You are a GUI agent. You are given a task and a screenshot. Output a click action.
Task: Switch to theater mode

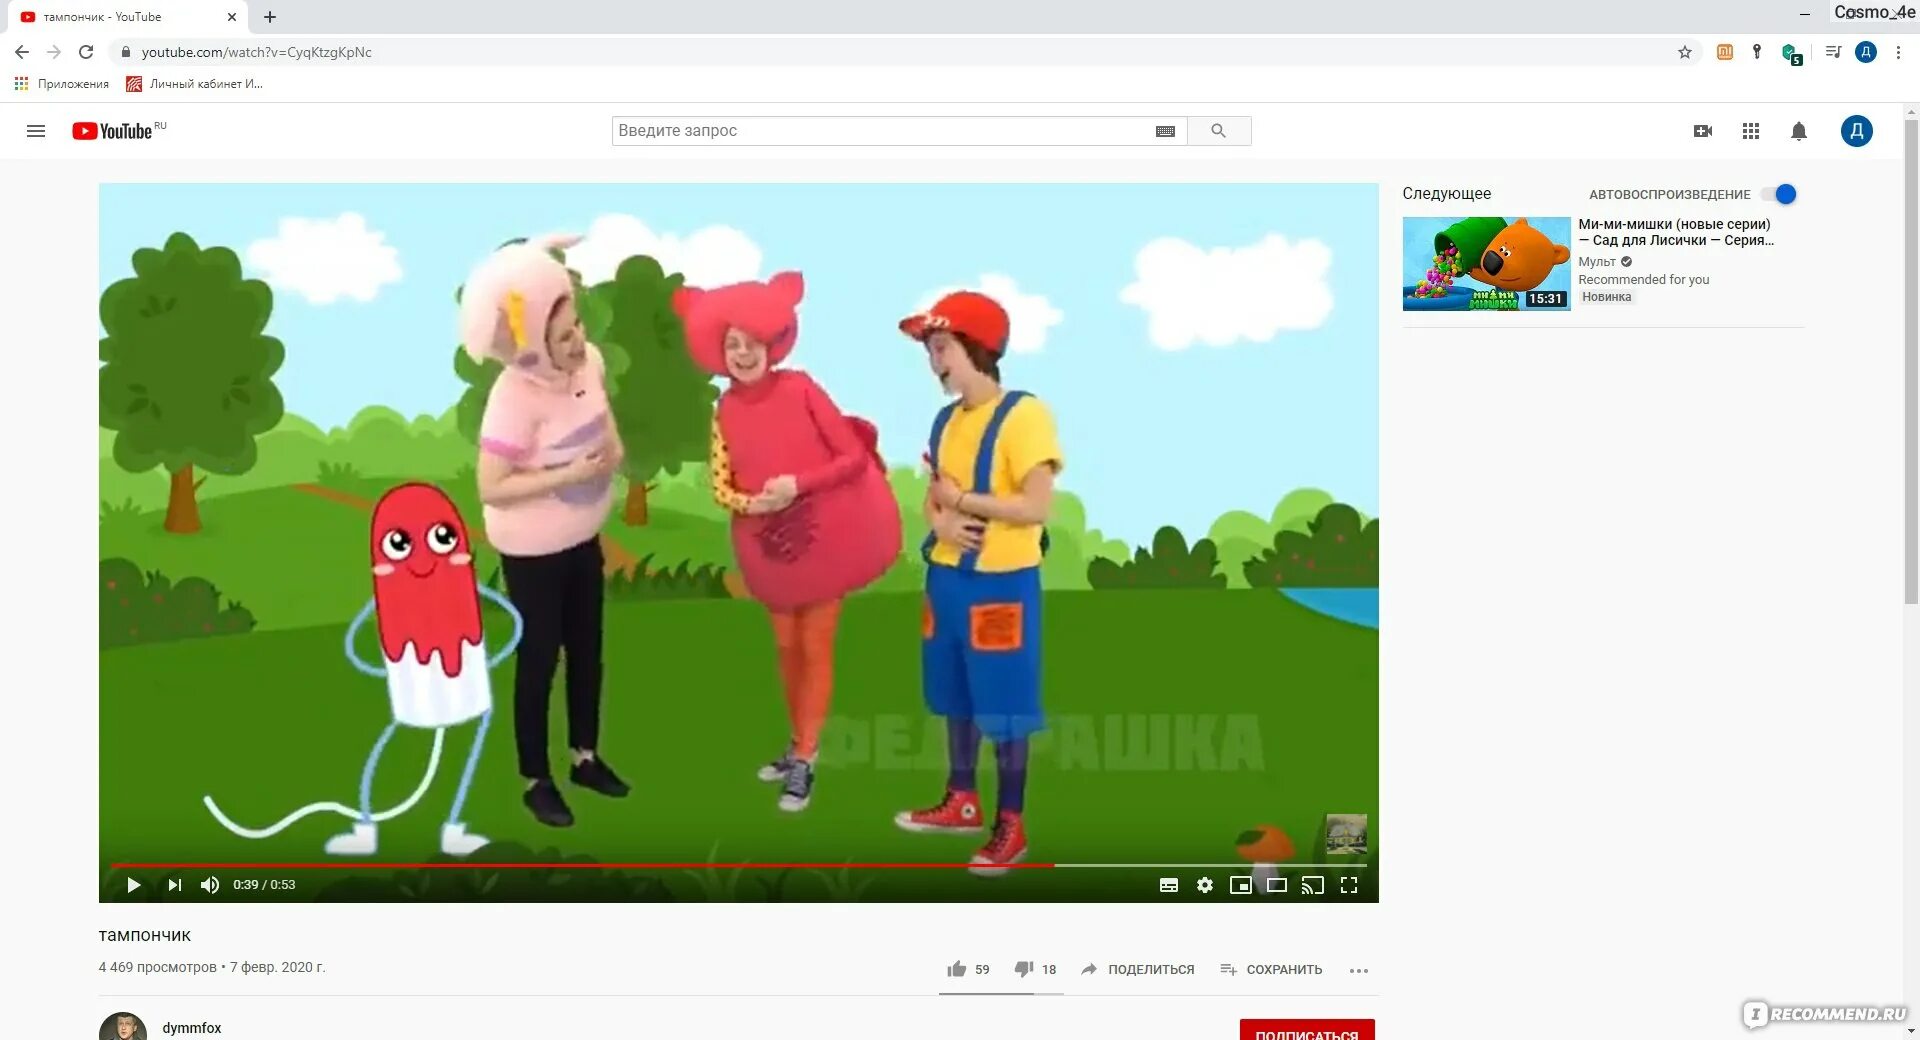1277,885
